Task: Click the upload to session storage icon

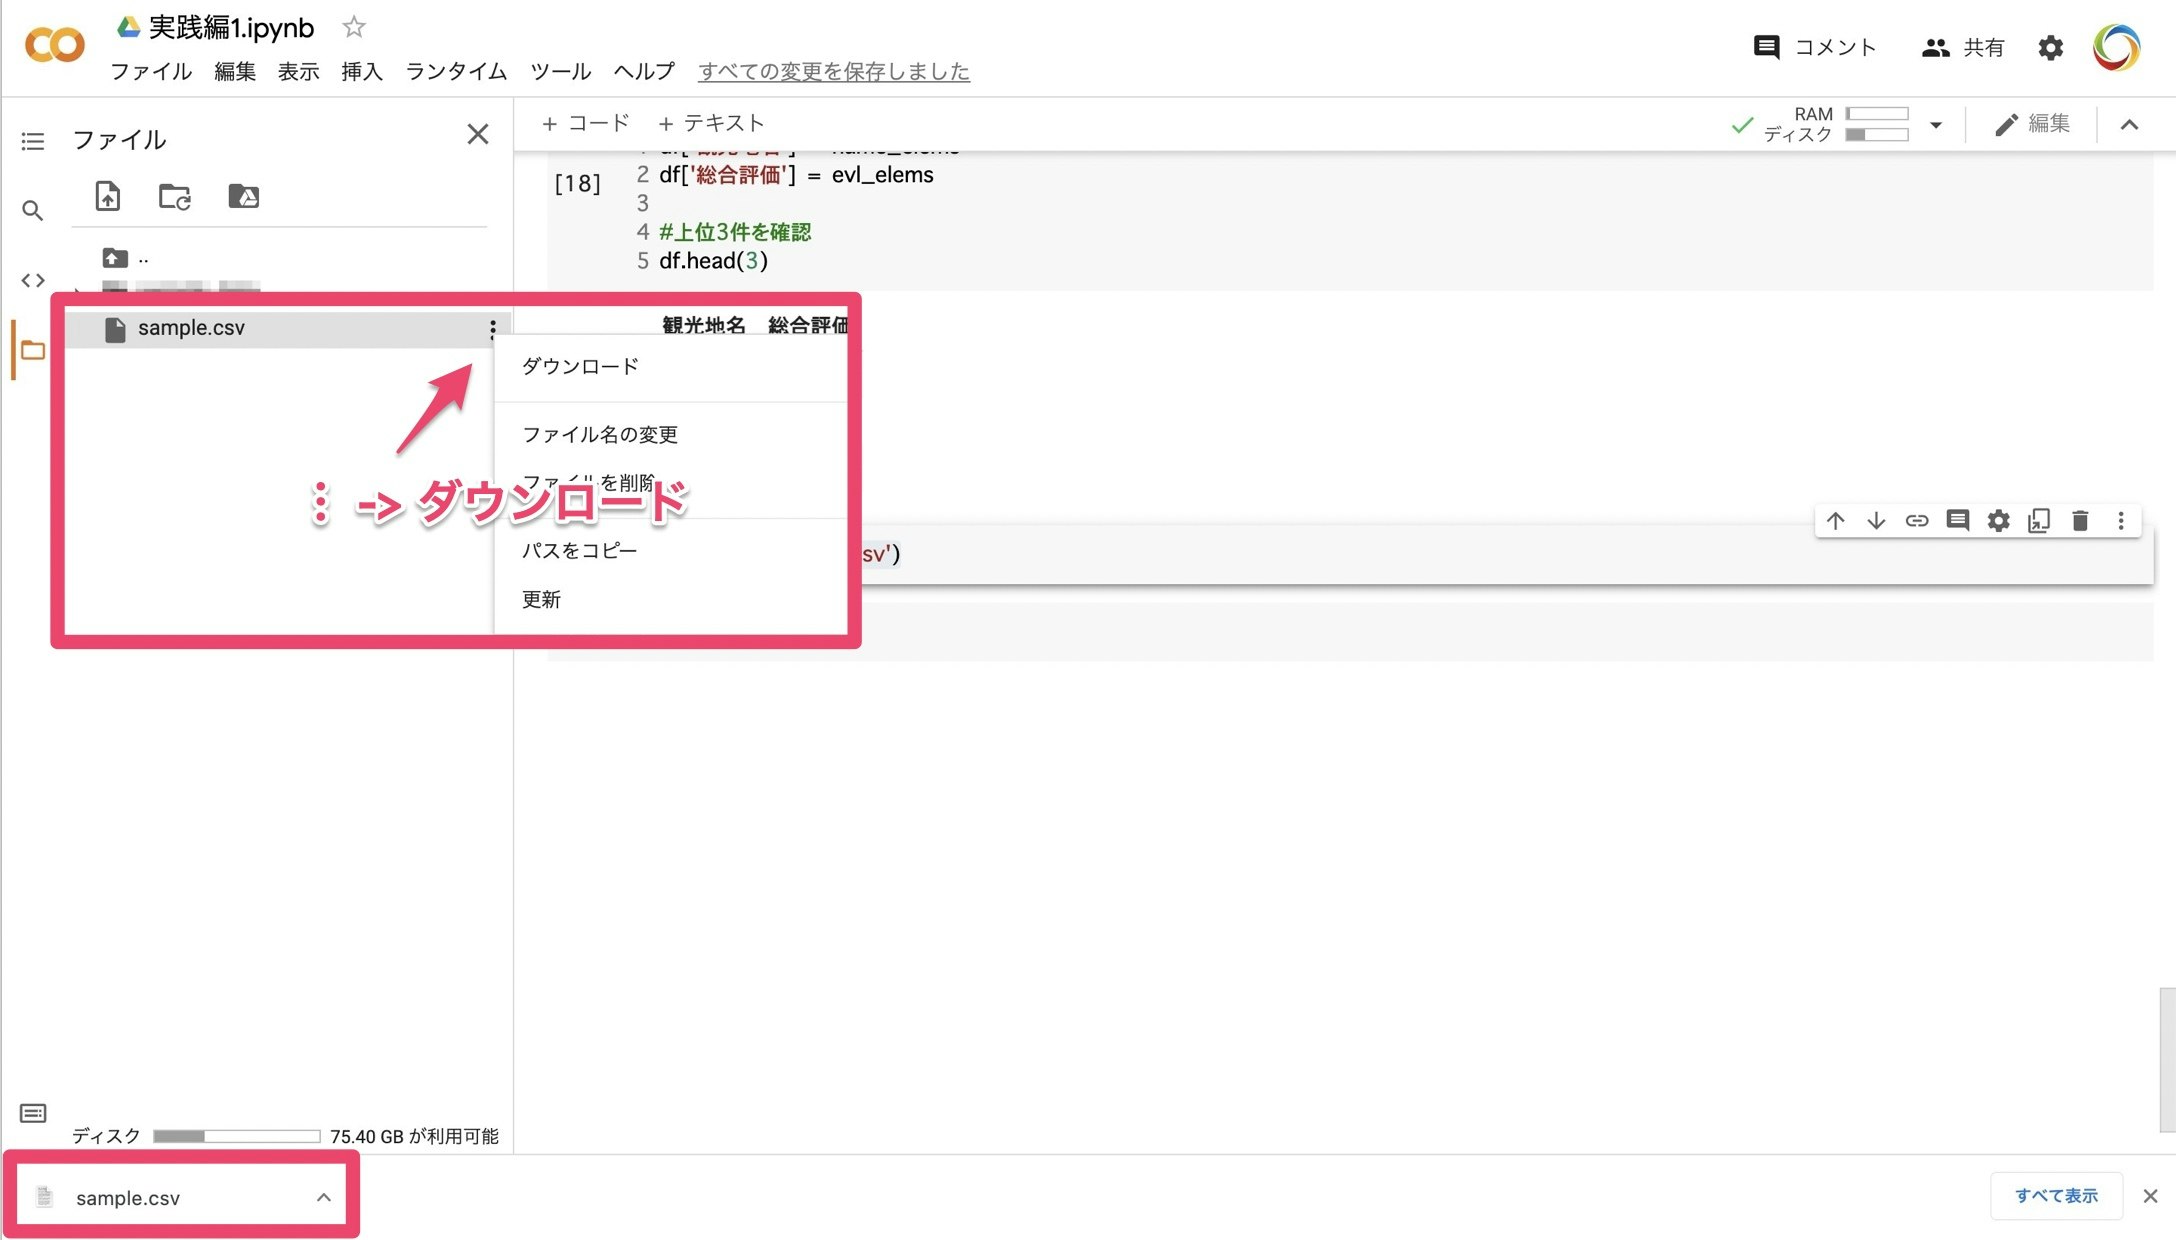Action: coord(107,196)
